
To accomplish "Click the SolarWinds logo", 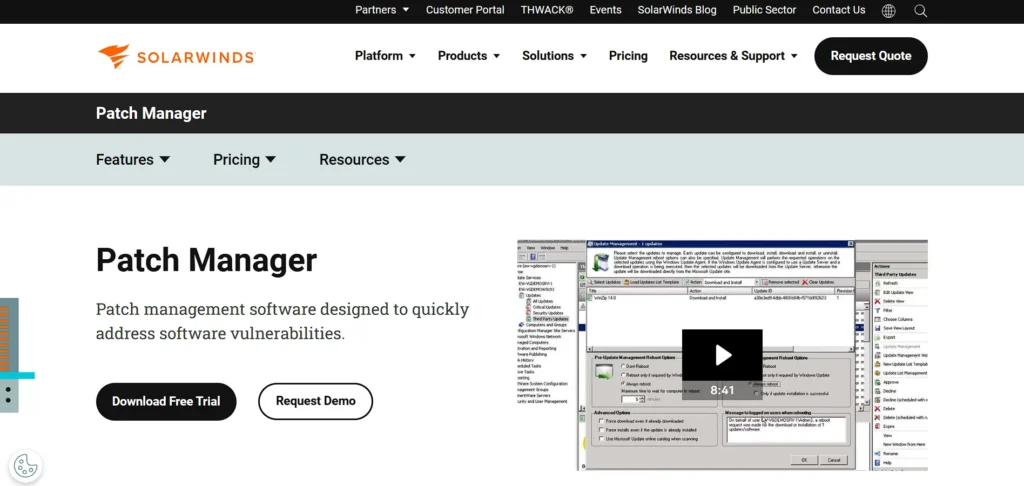I will 176,57.
